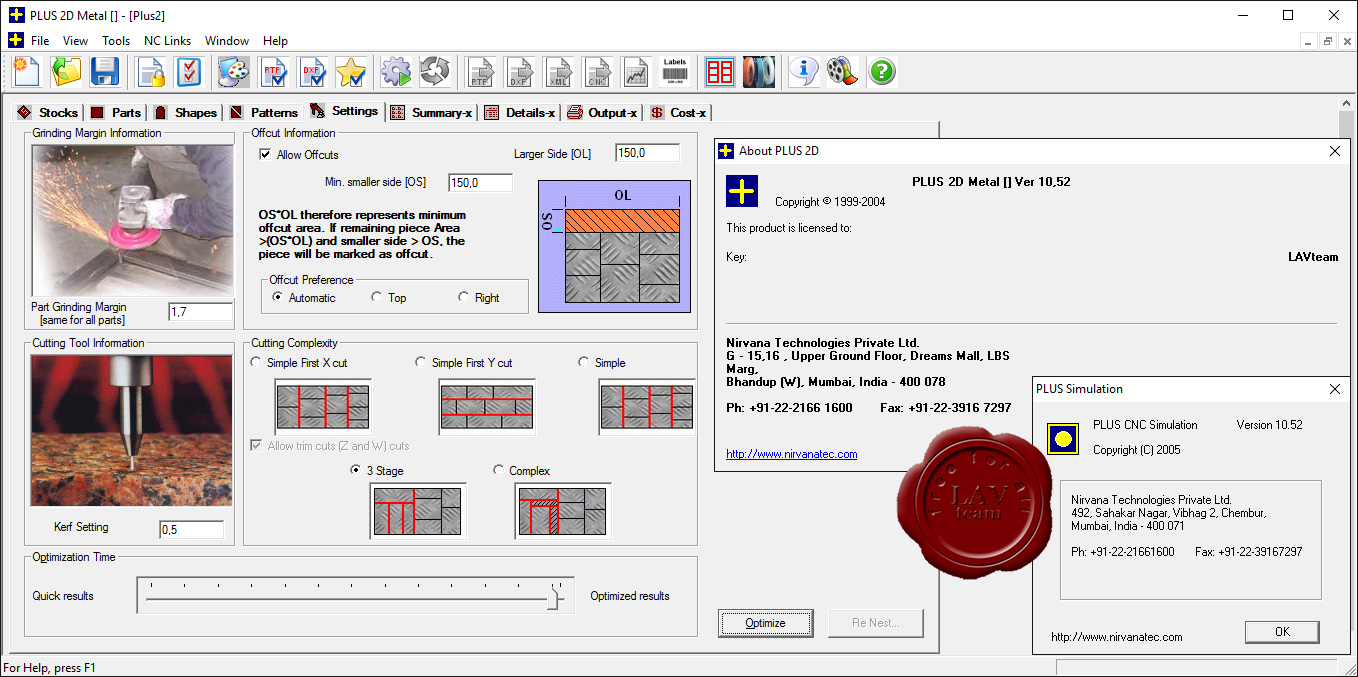Choose the Simple cutting complexity option
Viewport: 1358px width, 677px height.
click(x=584, y=363)
